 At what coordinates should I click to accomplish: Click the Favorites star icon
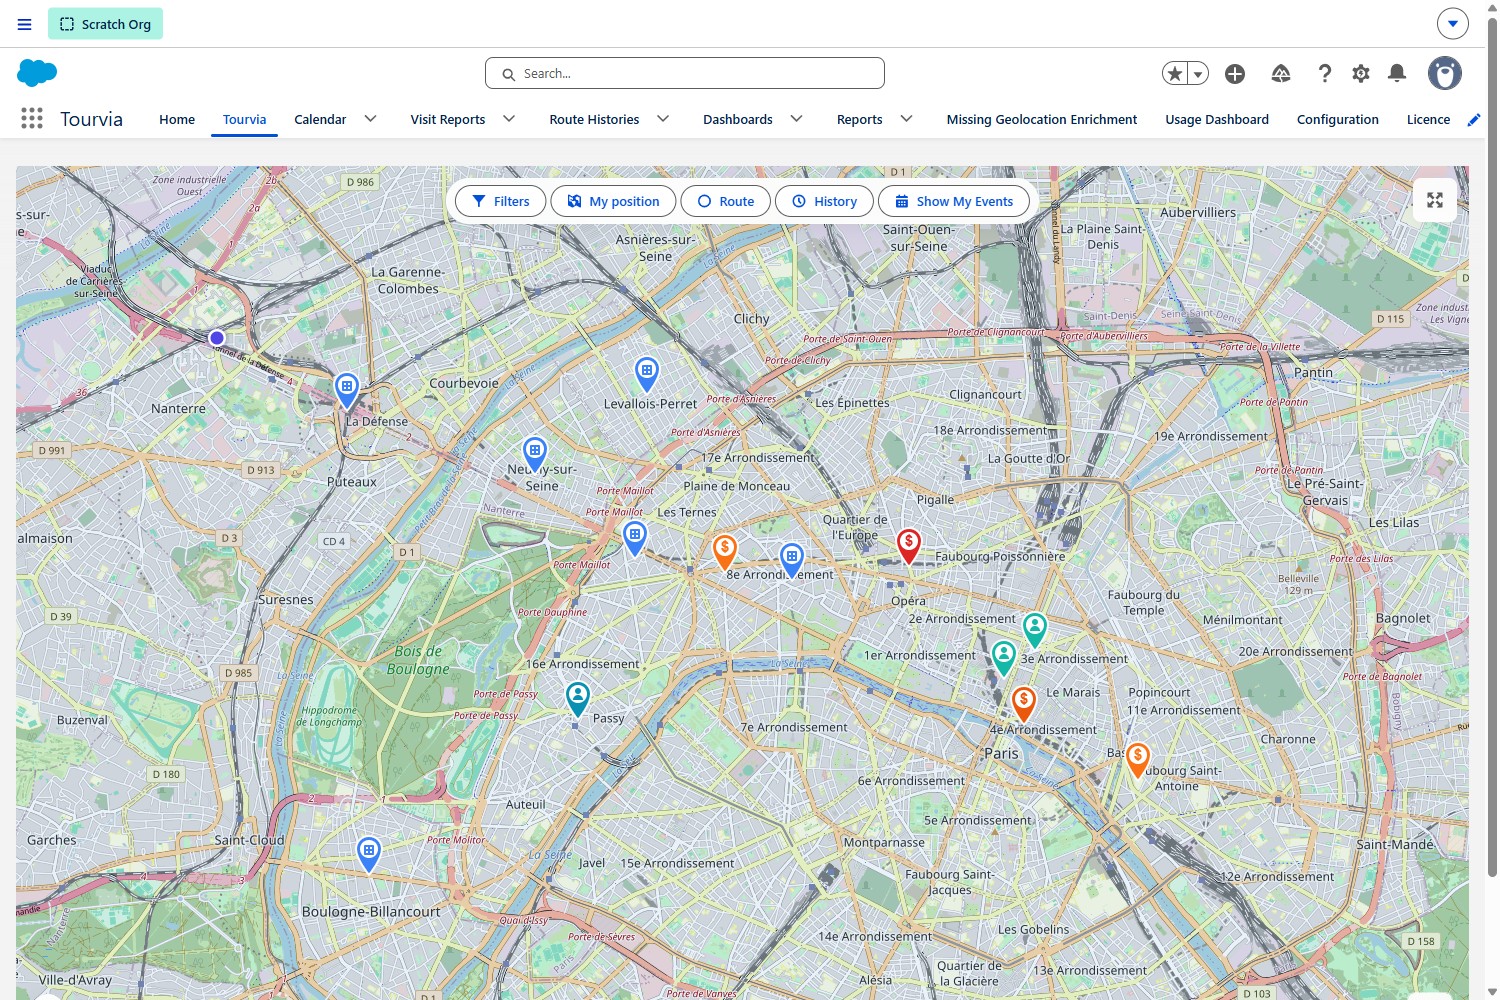pos(1175,73)
